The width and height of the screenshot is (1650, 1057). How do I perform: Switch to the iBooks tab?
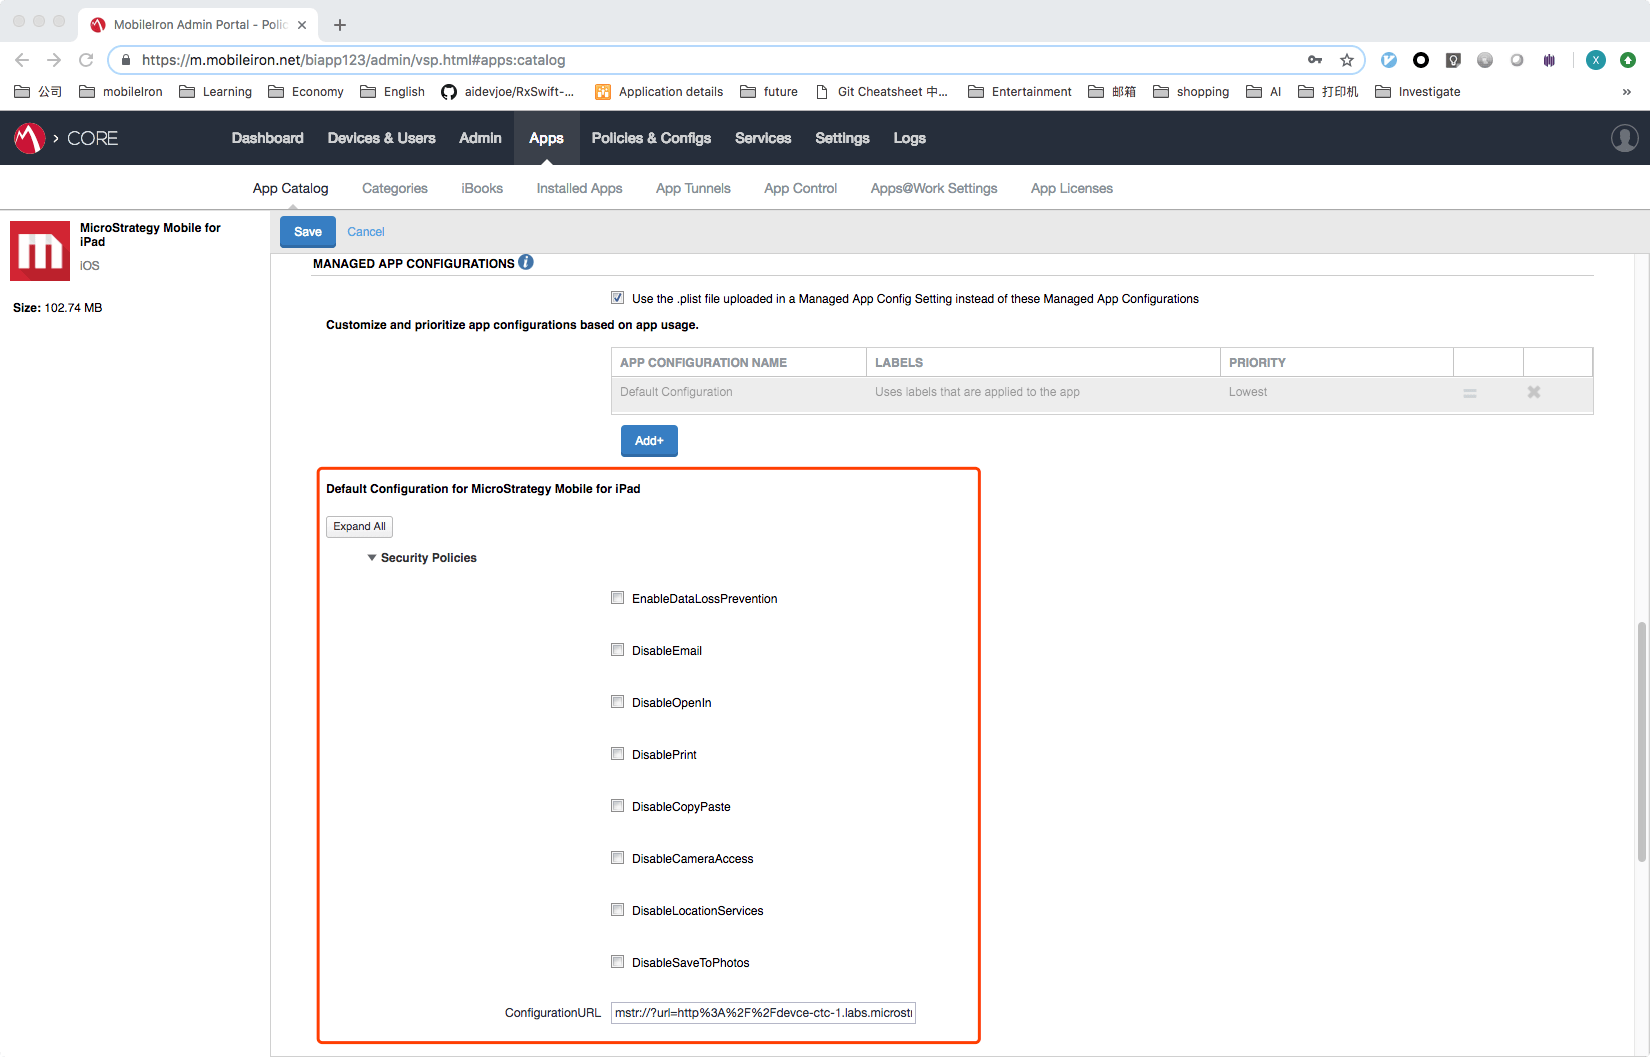[x=482, y=188]
